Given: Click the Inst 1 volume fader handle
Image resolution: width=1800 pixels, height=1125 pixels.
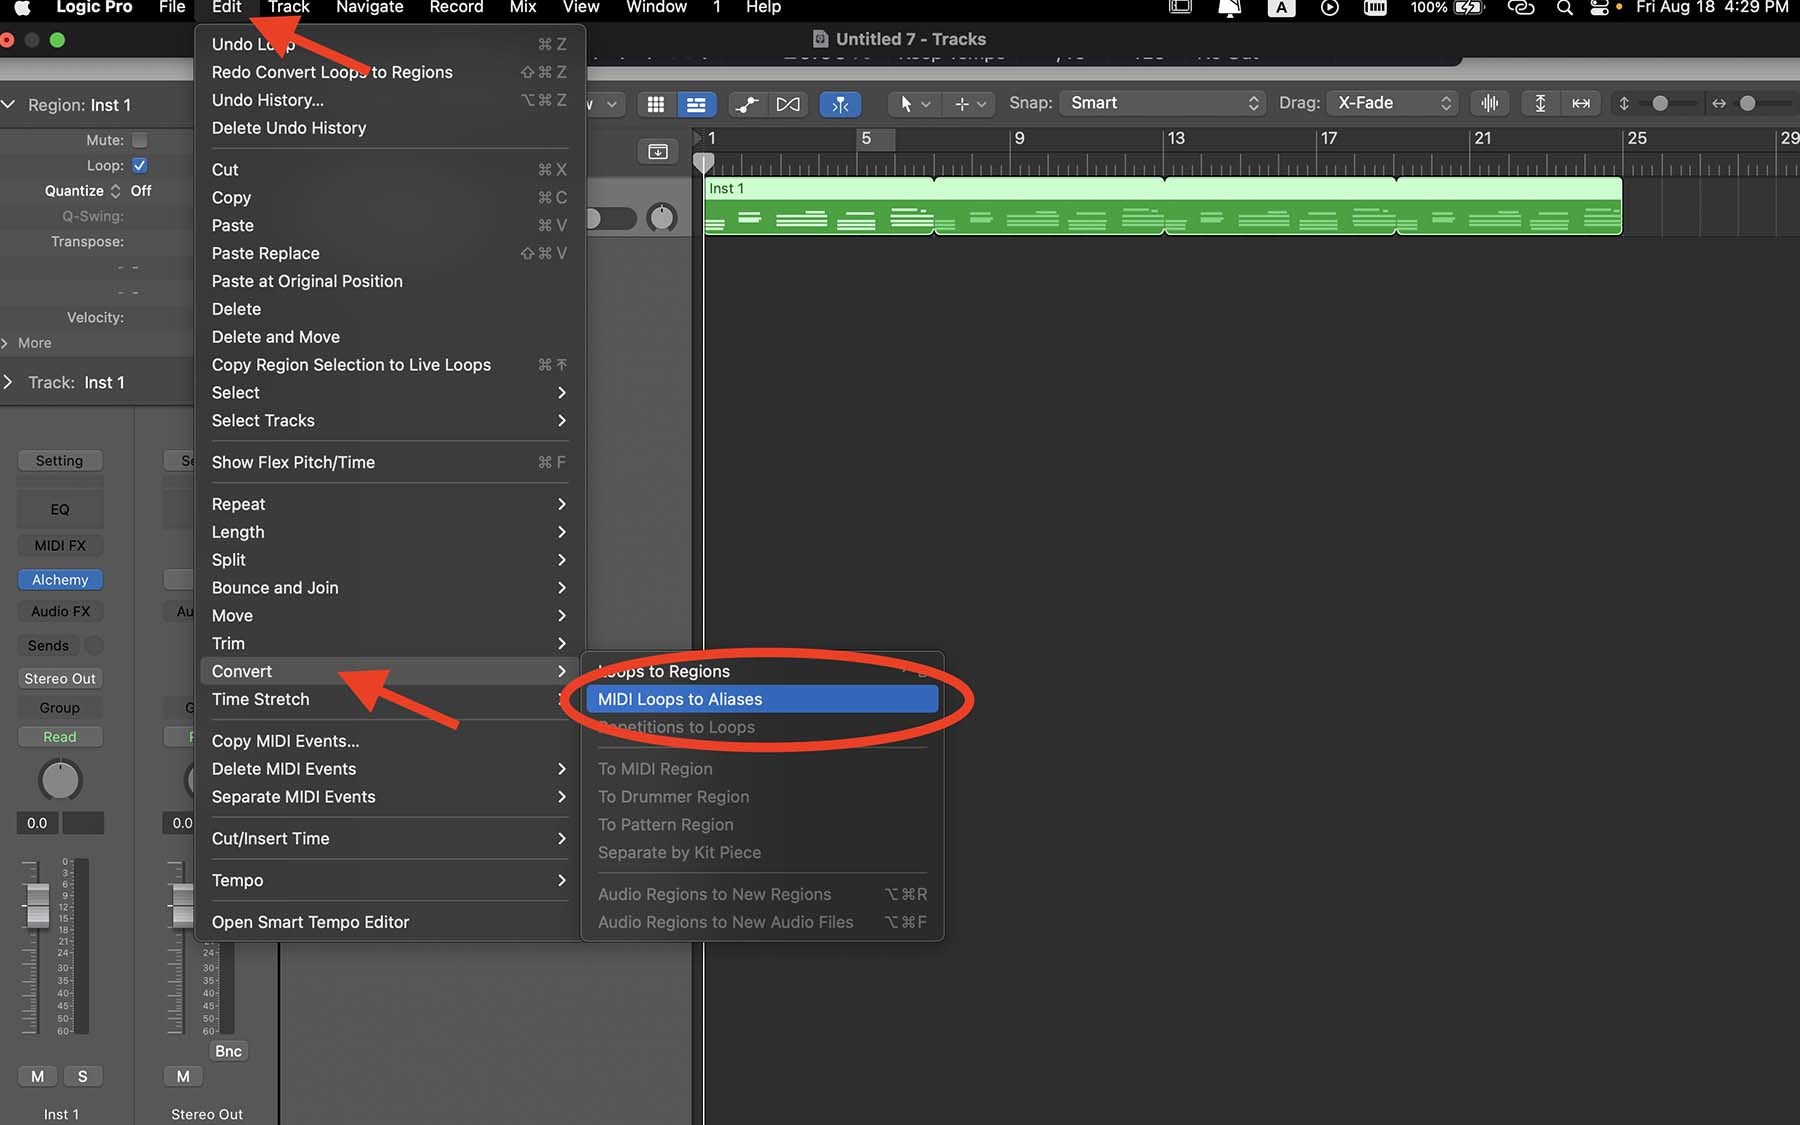Looking at the screenshot, I should pos(37,905).
